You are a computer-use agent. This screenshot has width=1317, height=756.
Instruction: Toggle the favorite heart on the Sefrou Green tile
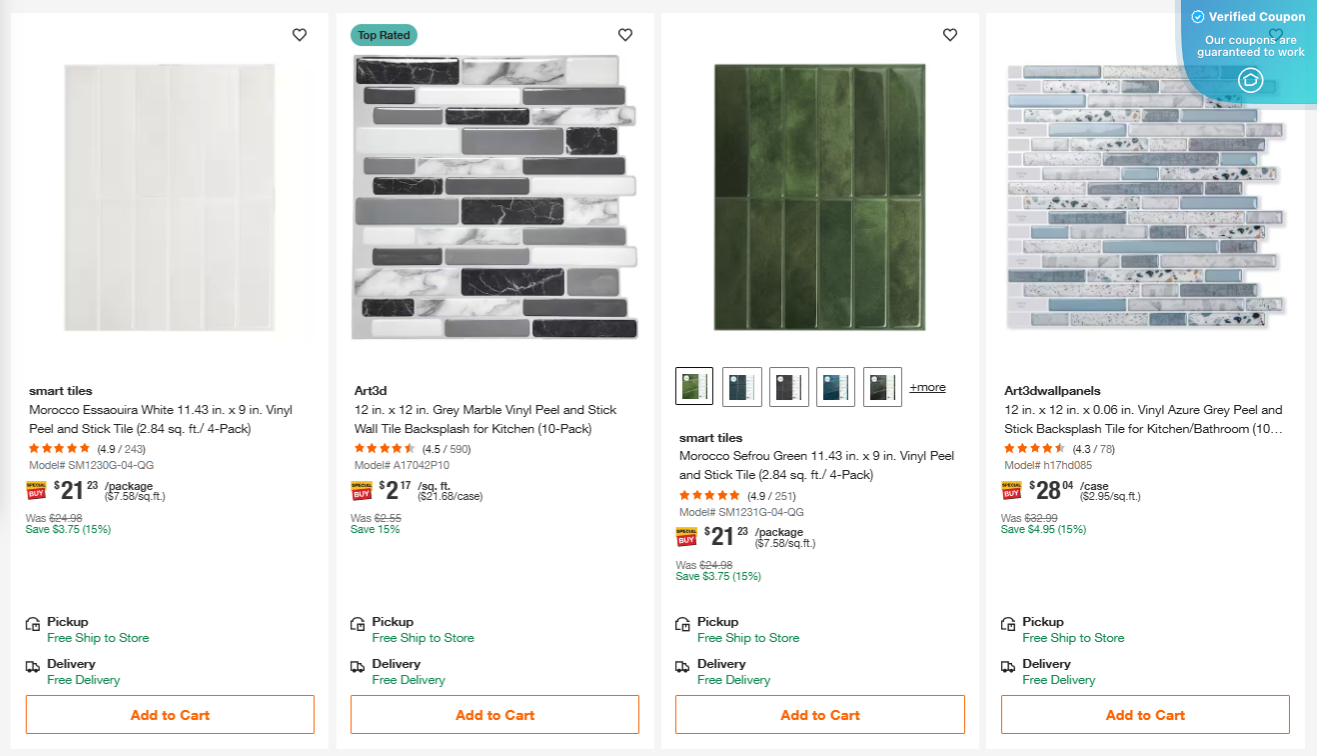click(x=950, y=34)
